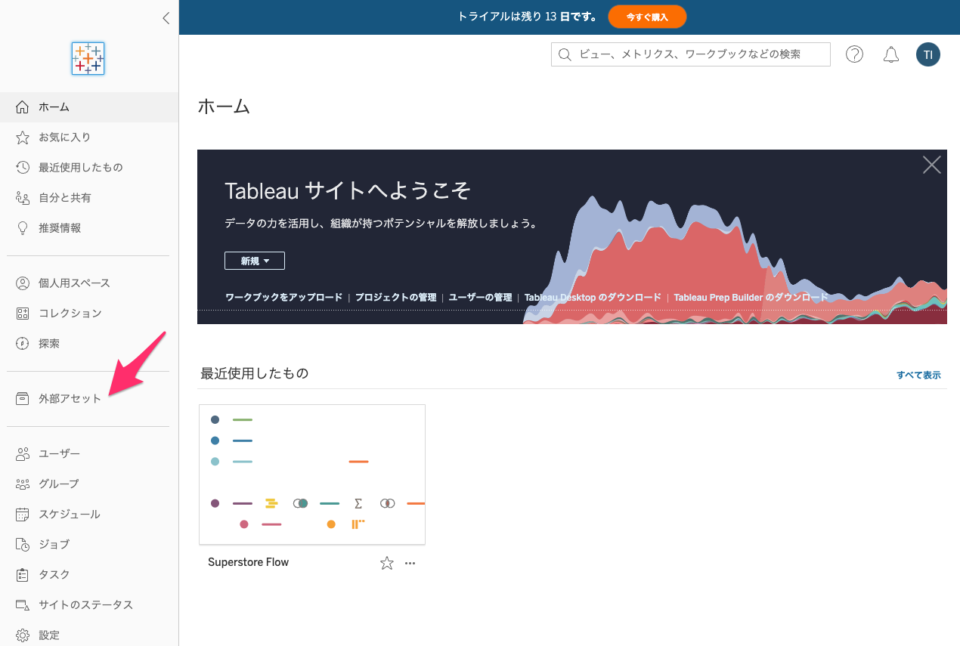960x646 pixels.
Task: Click the shared people icon beside 自分と共有
Action: click(22, 198)
